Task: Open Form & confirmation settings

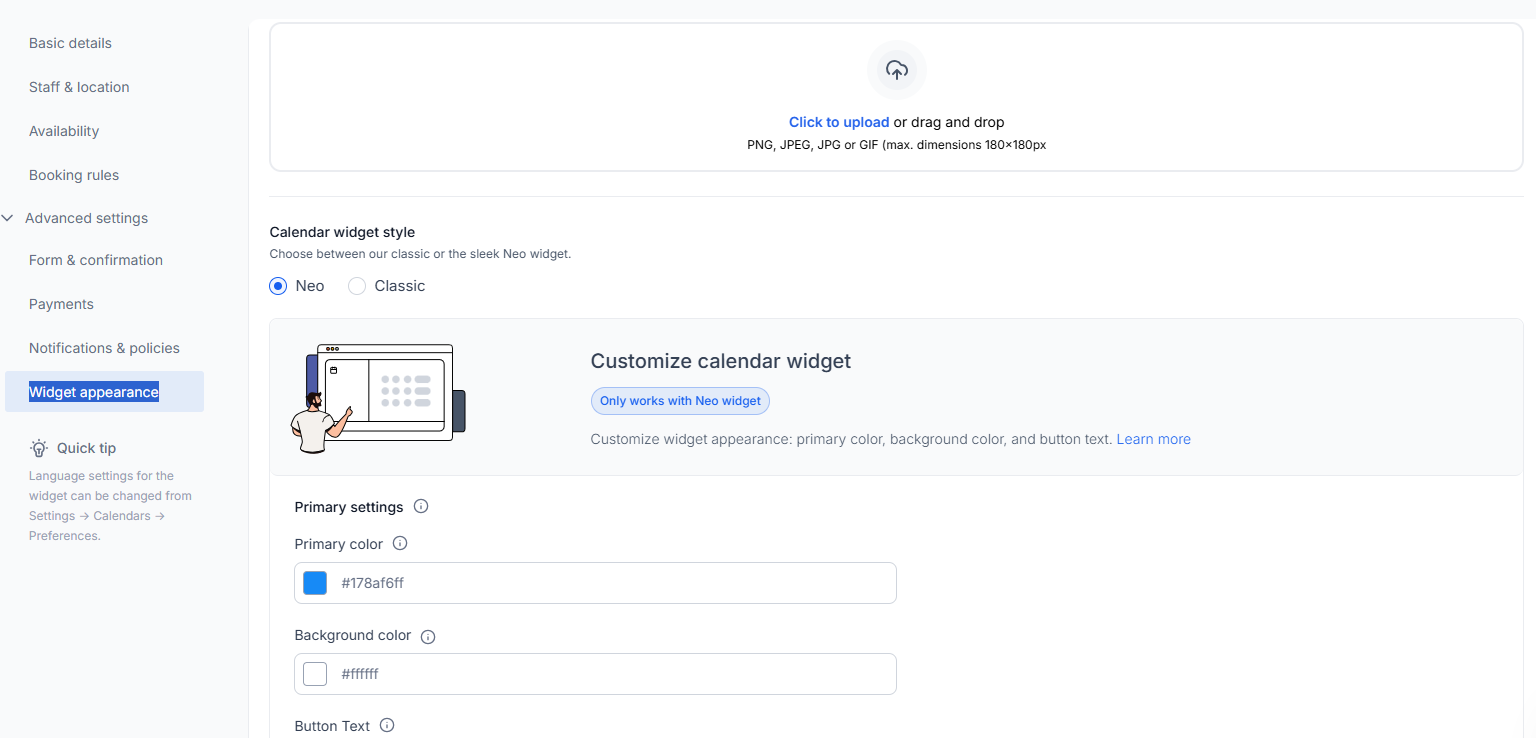Action: click(96, 260)
